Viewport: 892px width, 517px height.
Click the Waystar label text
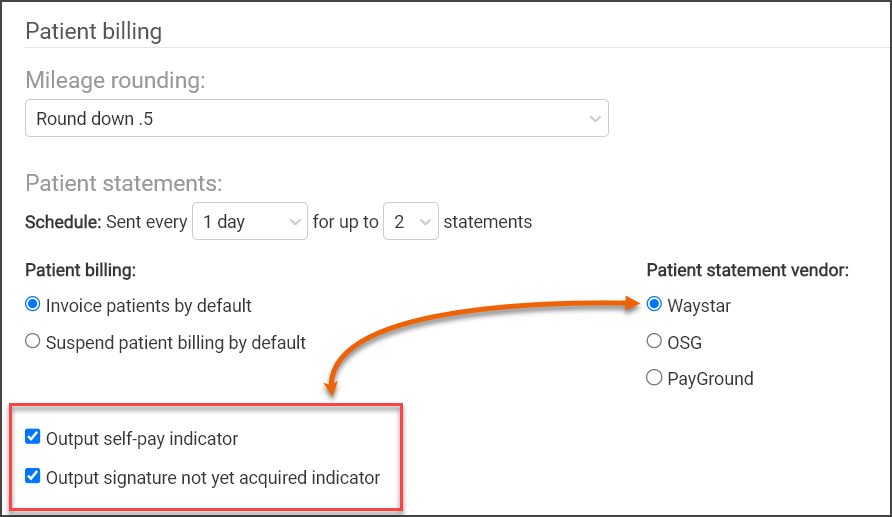tap(699, 306)
